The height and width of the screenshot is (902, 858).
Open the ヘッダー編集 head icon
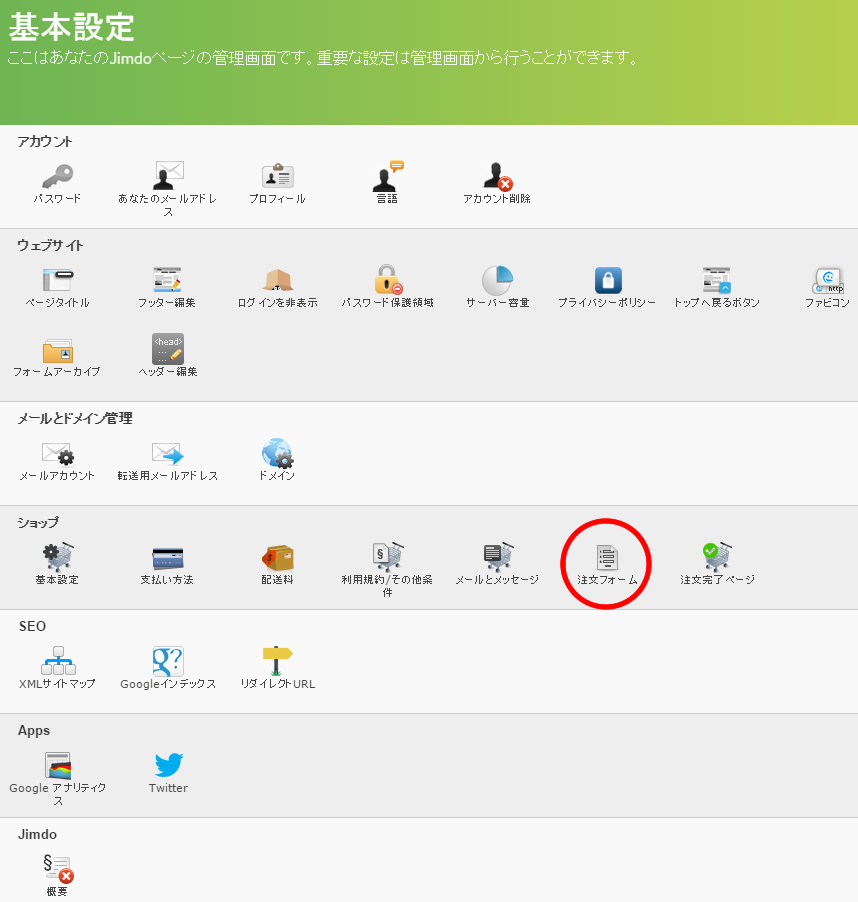[x=168, y=349]
